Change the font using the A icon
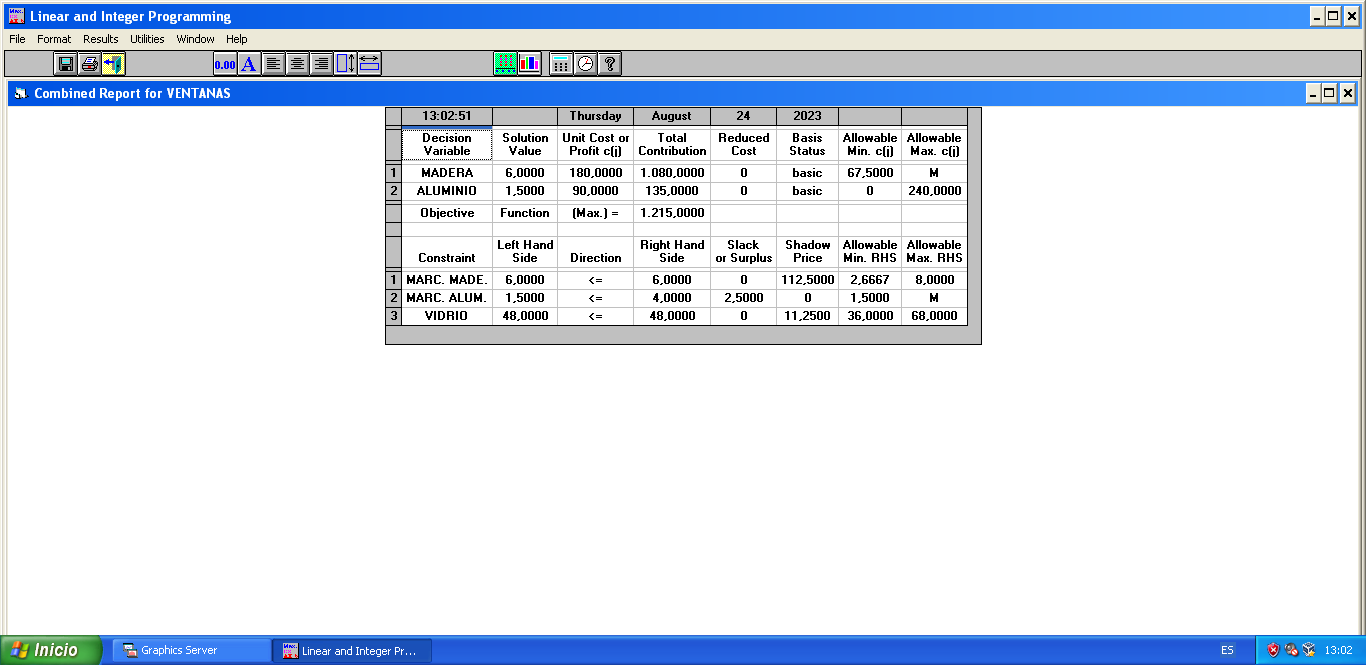The image size is (1366, 665). 247,62
